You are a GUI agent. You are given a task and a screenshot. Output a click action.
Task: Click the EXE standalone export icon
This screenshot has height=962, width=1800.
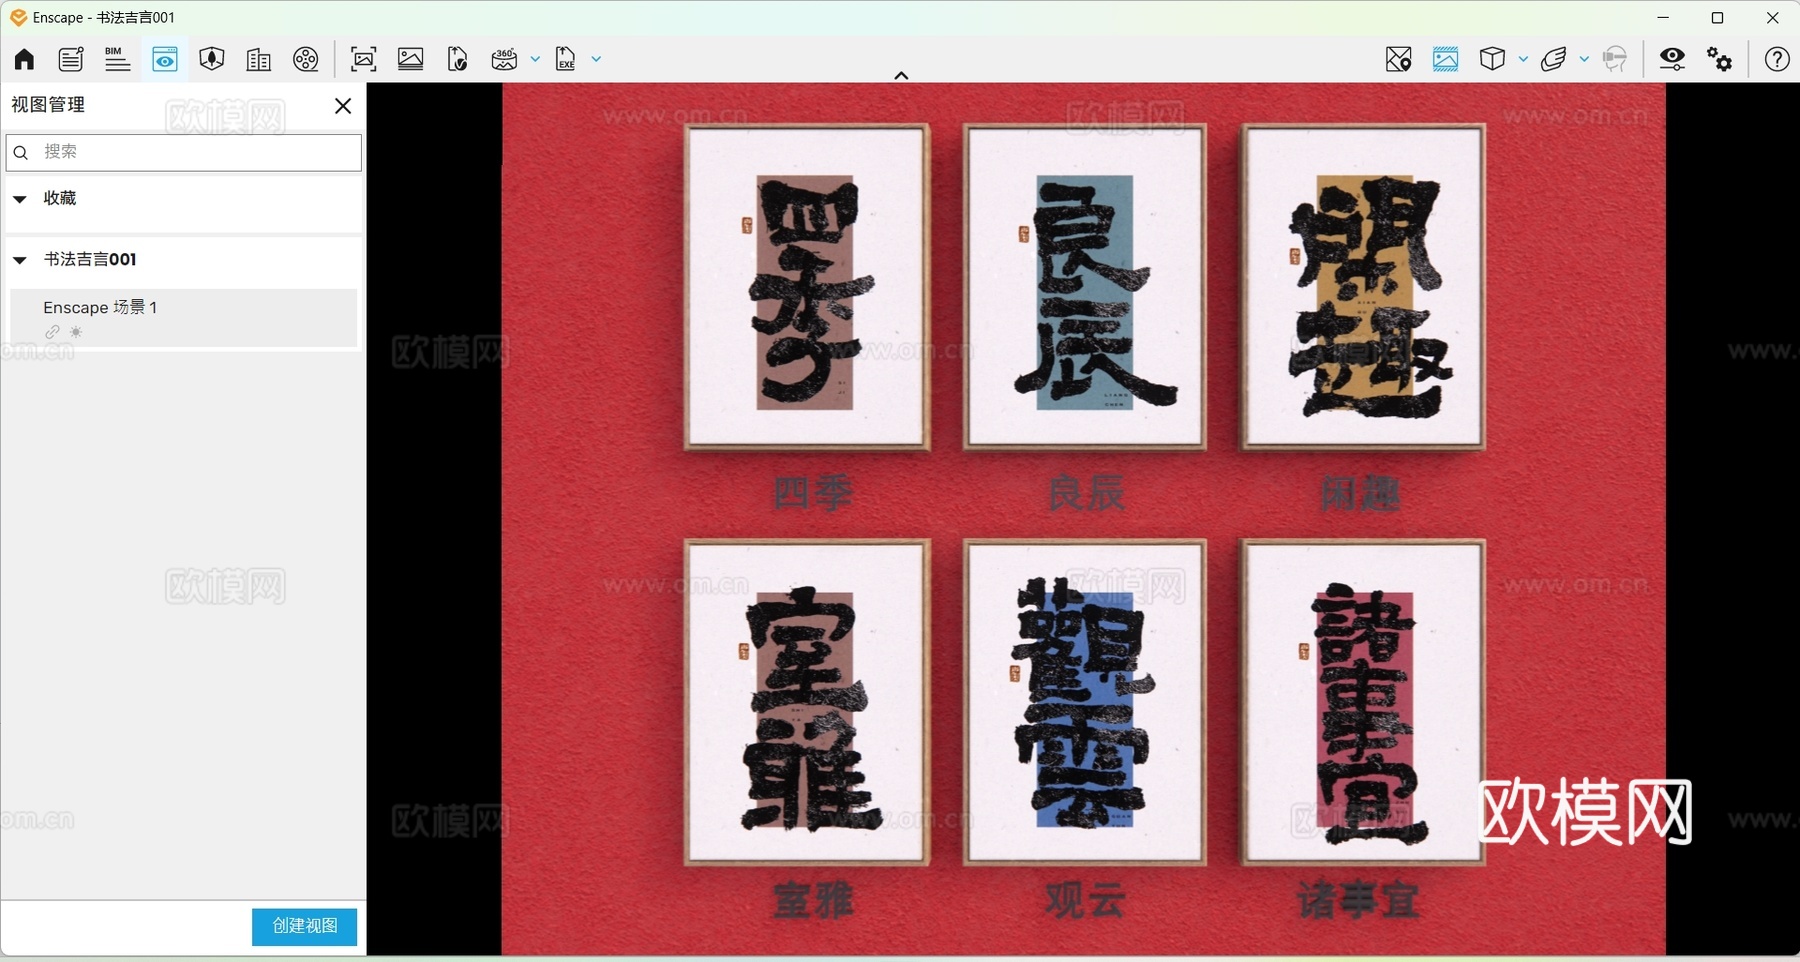566,59
